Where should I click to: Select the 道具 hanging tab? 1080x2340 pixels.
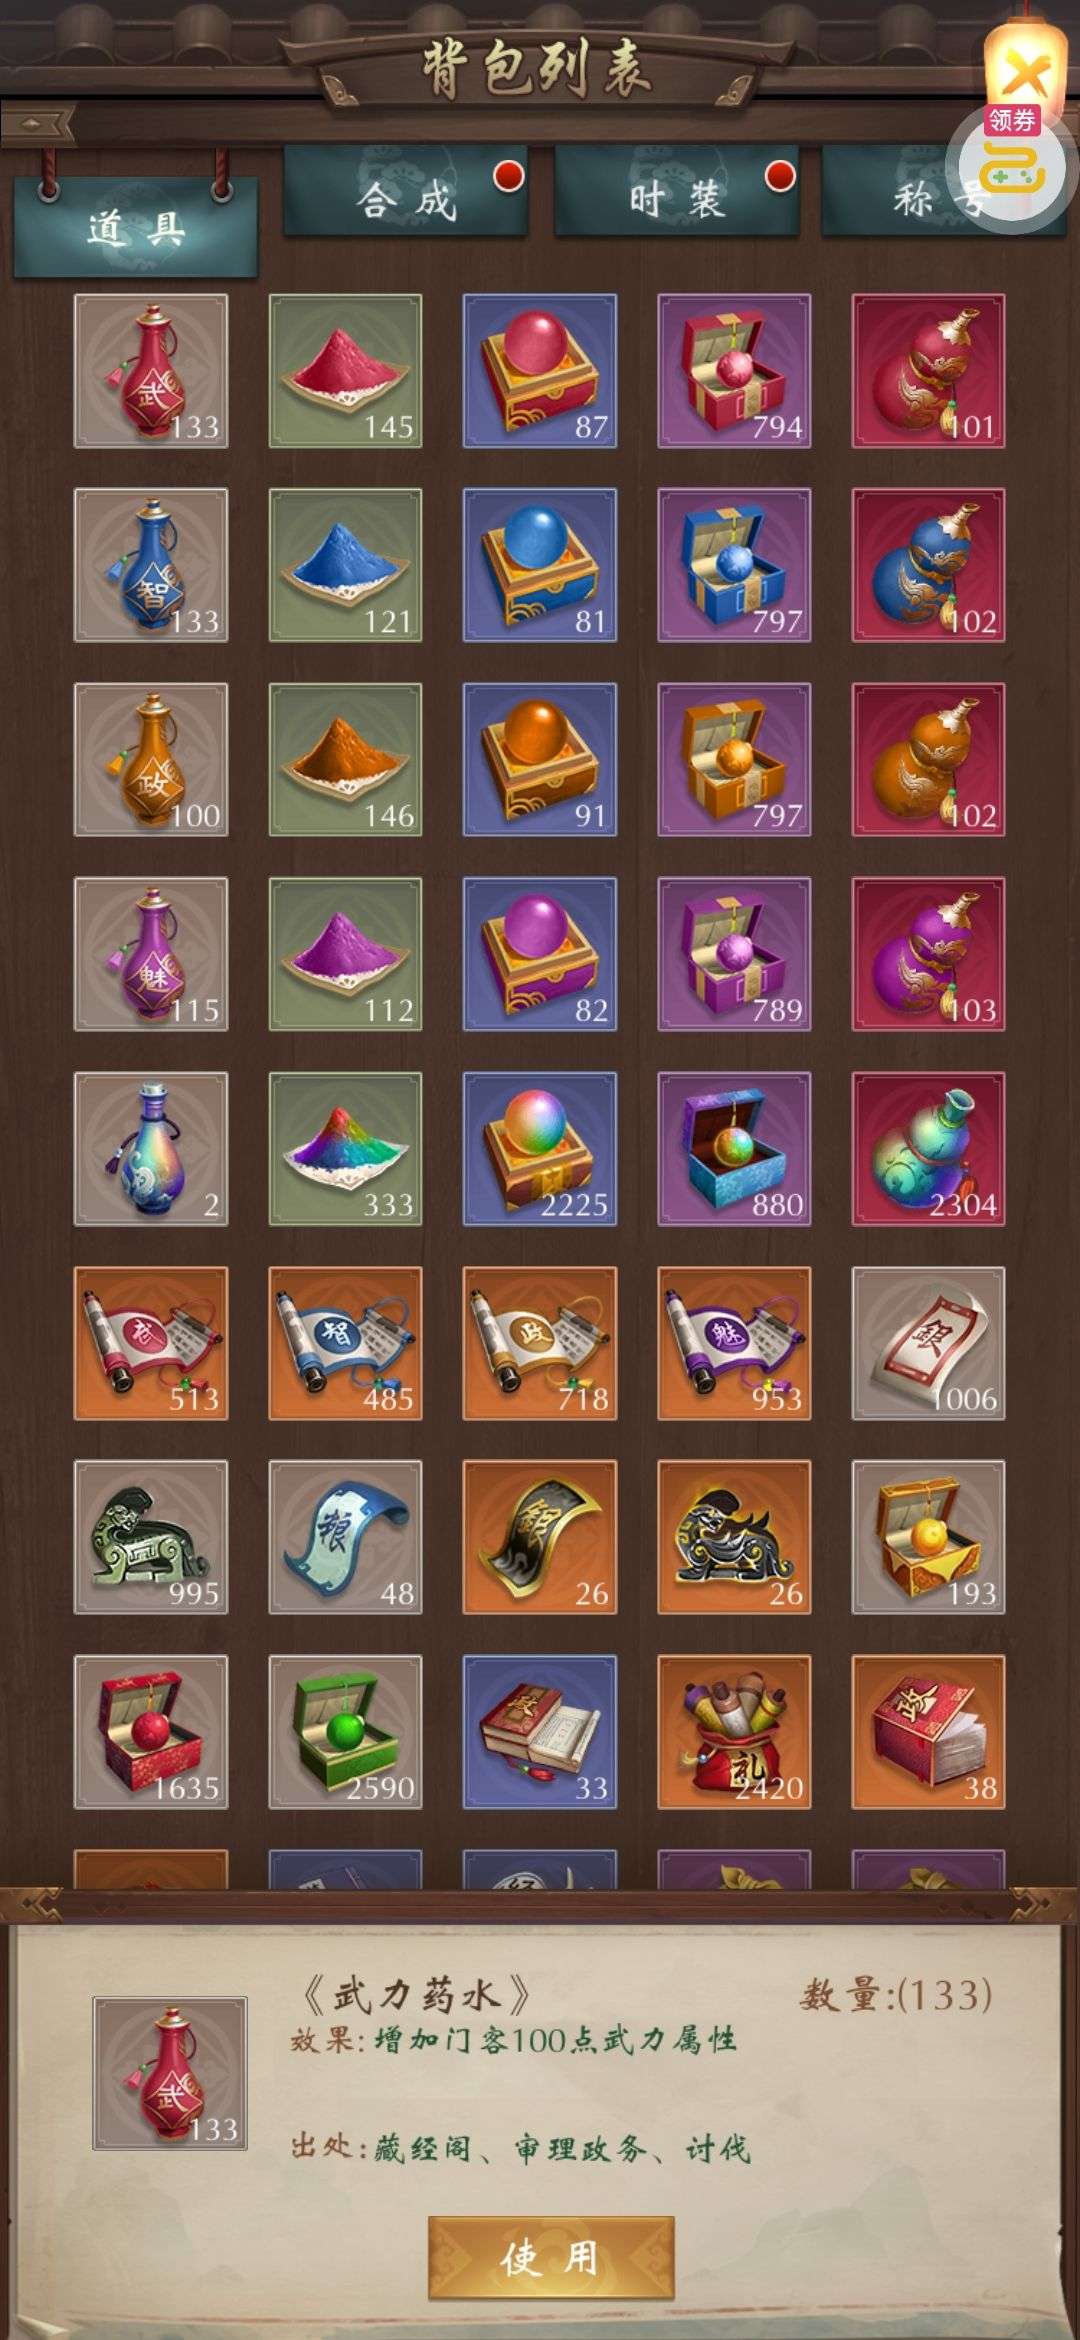pos(135,228)
